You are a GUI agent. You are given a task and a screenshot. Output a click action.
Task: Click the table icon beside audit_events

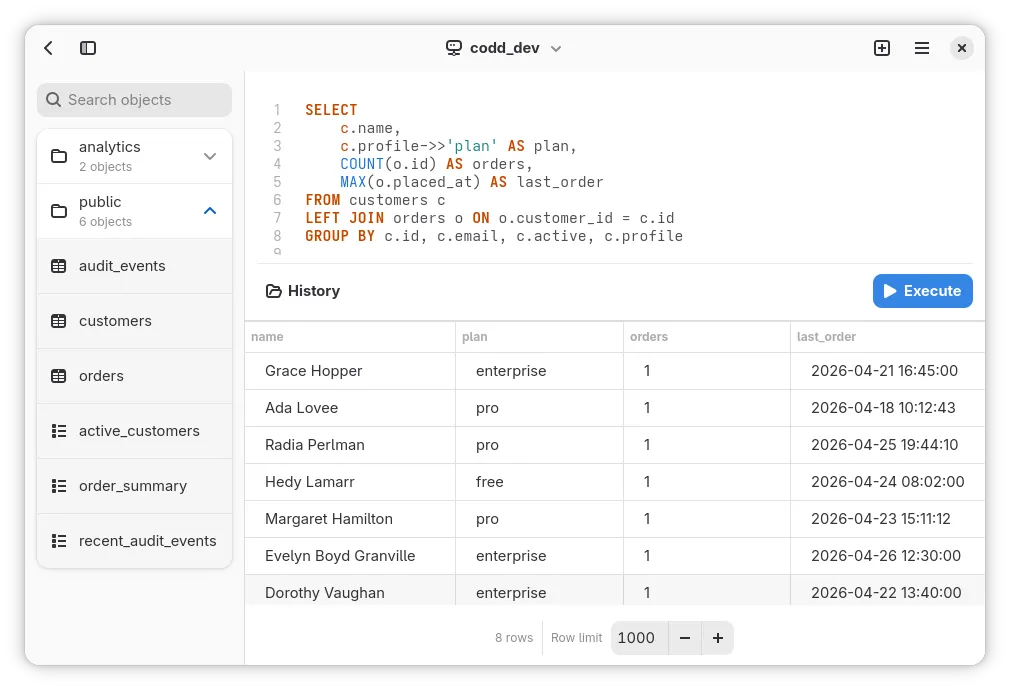click(59, 266)
